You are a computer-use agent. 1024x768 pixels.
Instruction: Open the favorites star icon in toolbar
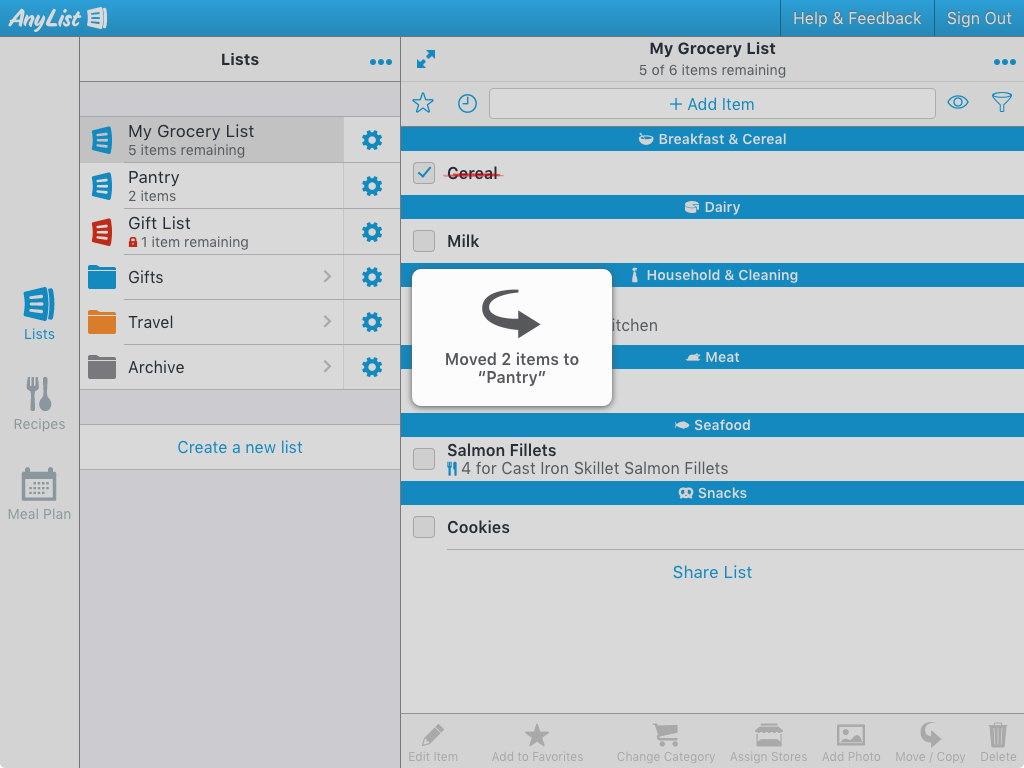coord(423,103)
